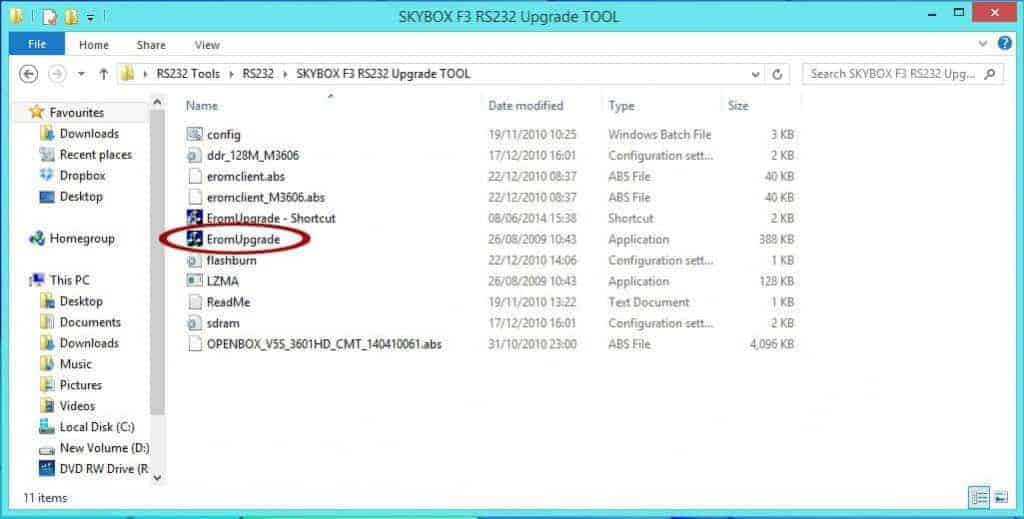The width and height of the screenshot is (1024, 519).
Task: Click the search magnifier icon
Action: pos(990,74)
